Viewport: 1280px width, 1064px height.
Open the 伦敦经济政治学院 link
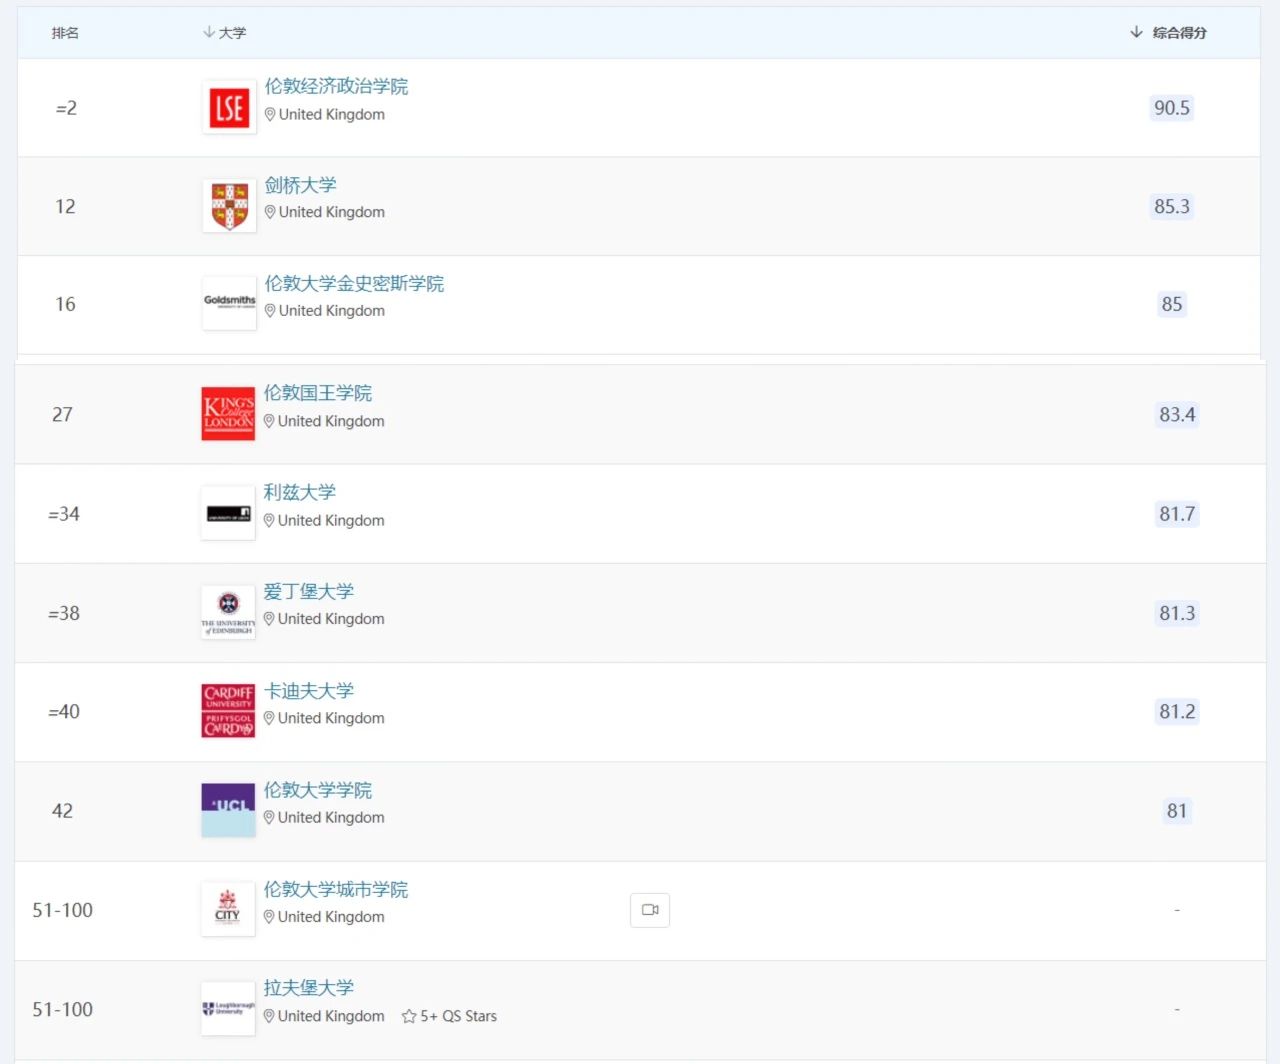tap(336, 86)
